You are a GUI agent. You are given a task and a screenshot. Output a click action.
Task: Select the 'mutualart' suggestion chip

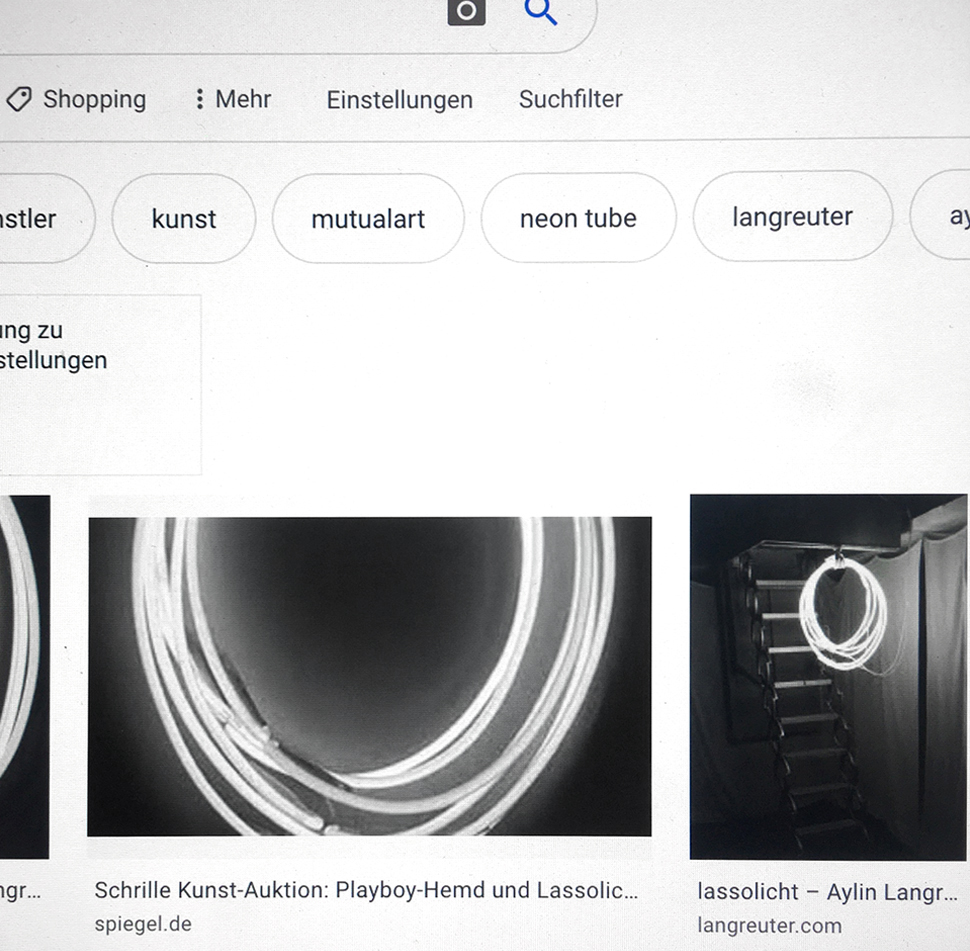coord(368,219)
